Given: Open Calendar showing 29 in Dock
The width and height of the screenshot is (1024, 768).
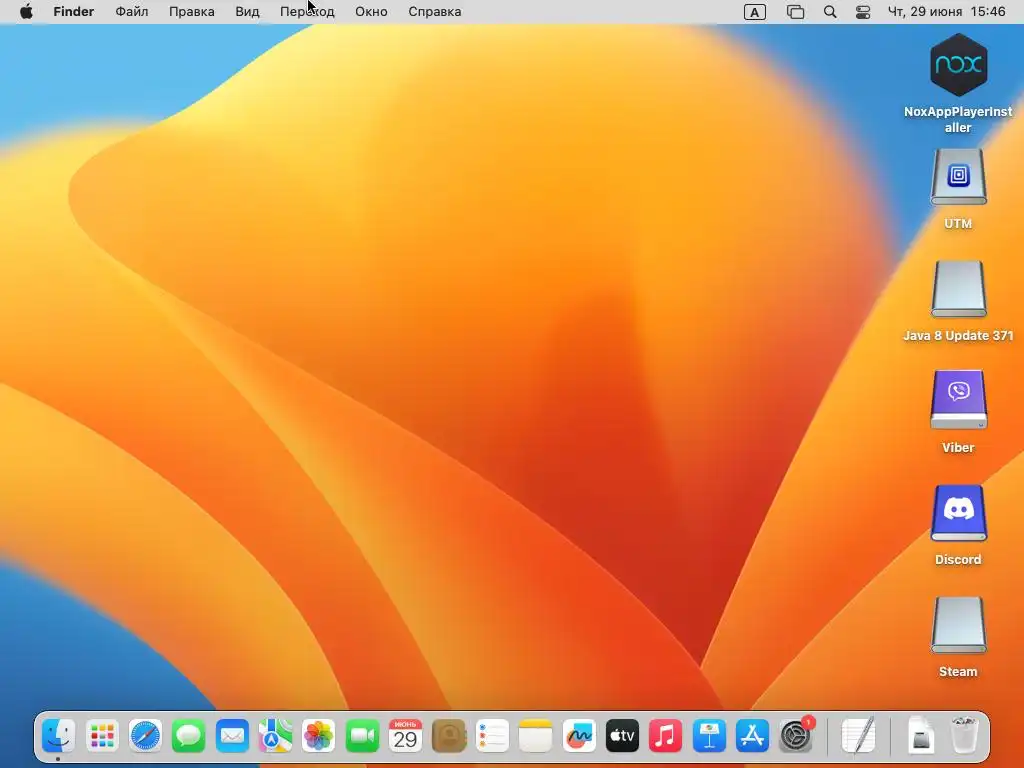Looking at the screenshot, I should coord(405,737).
